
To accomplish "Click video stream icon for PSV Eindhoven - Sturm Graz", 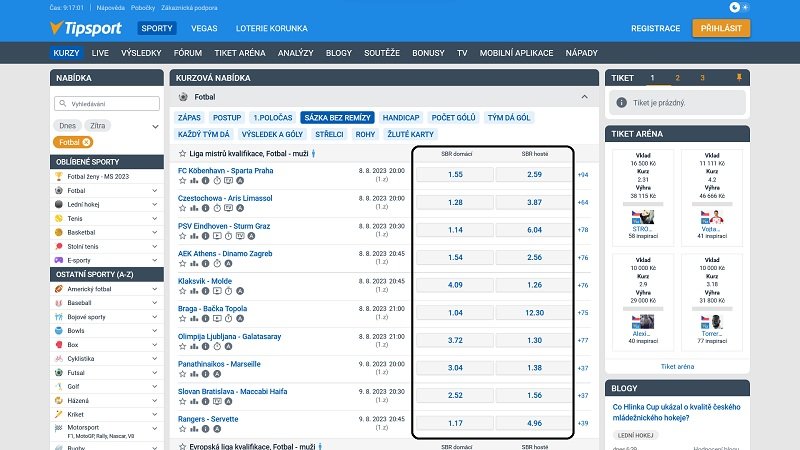I will [x=217, y=236].
